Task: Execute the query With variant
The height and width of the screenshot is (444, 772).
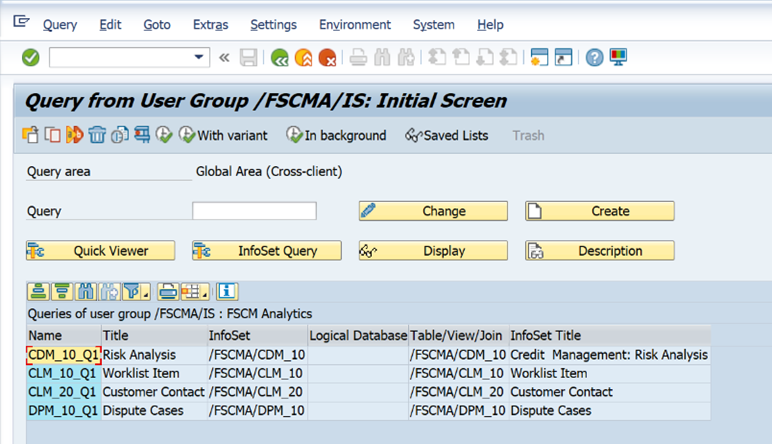Action: tap(223, 135)
